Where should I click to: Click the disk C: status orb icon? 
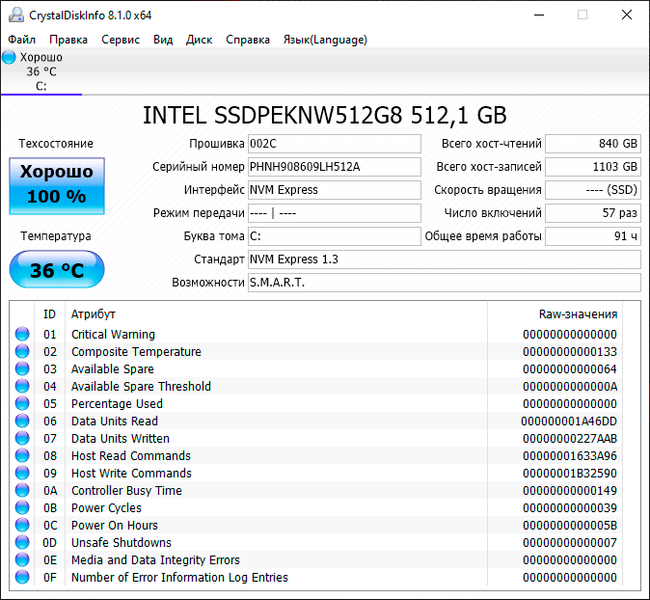[x=9, y=58]
